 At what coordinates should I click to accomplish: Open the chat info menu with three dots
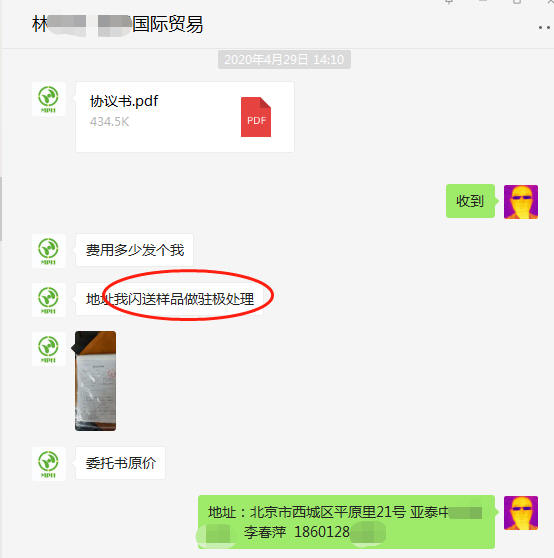[x=544, y=27]
